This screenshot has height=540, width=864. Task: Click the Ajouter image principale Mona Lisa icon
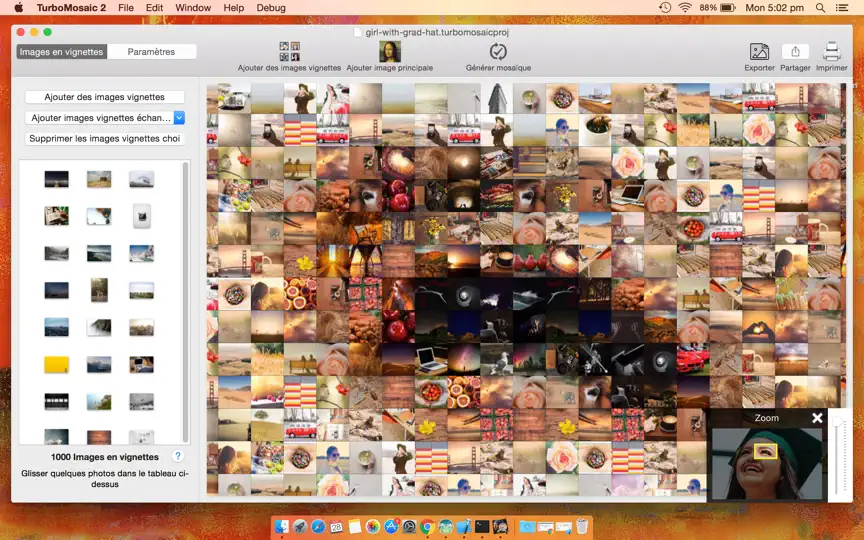tap(390, 52)
